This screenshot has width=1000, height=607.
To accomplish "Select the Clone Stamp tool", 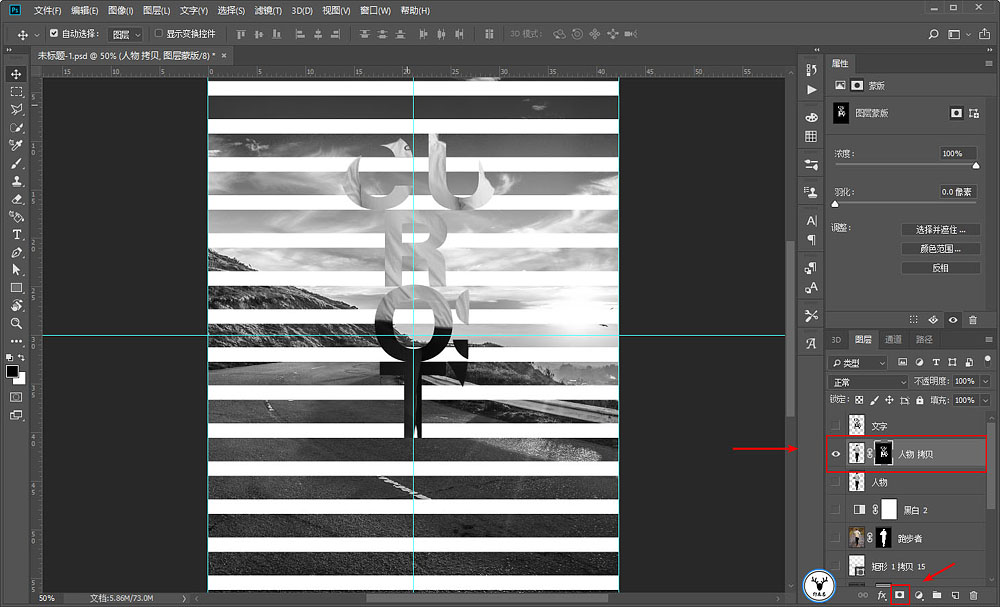I will [16, 181].
